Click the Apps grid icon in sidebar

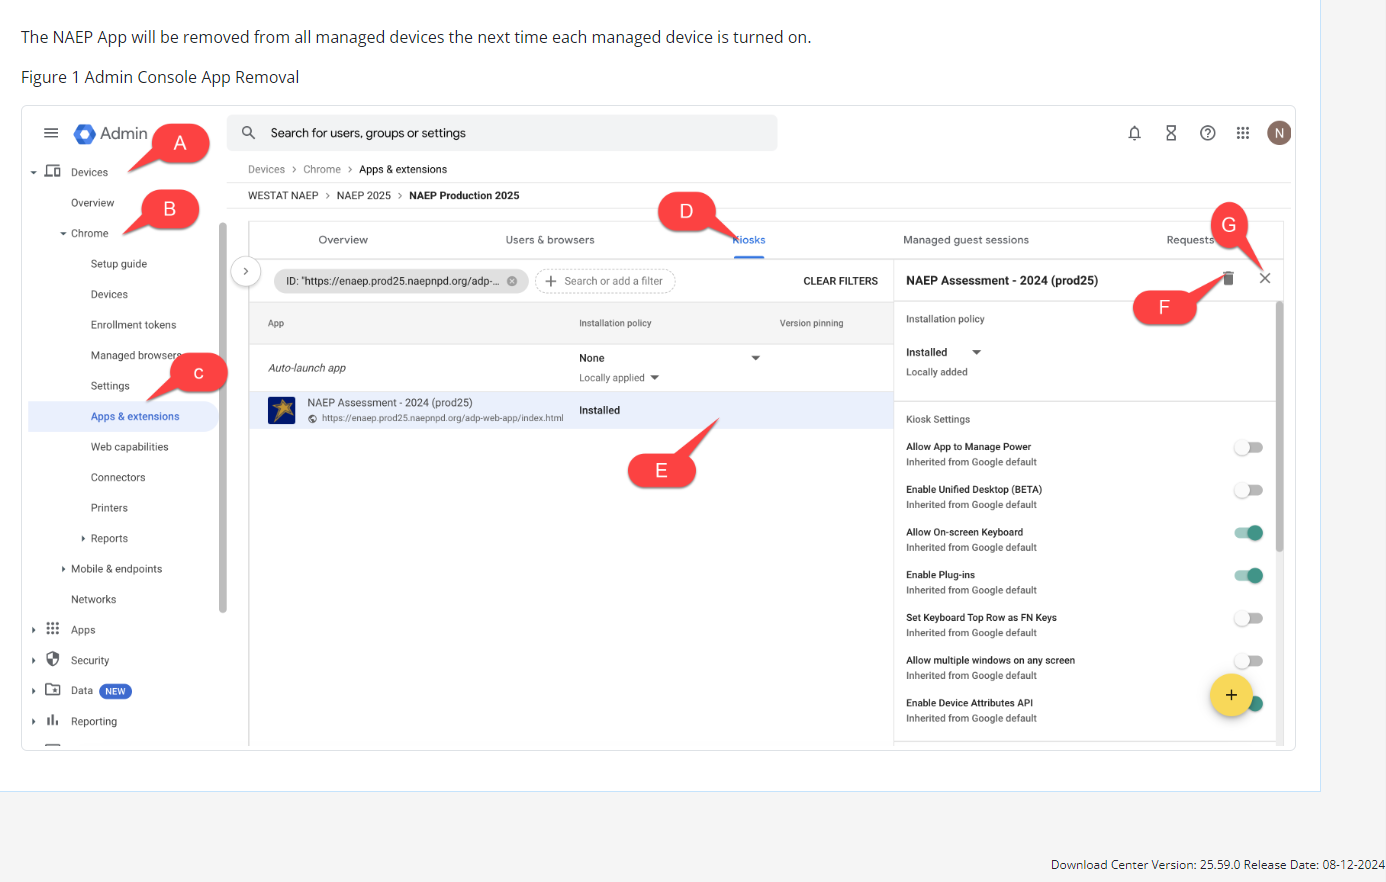(x=53, y=629)
